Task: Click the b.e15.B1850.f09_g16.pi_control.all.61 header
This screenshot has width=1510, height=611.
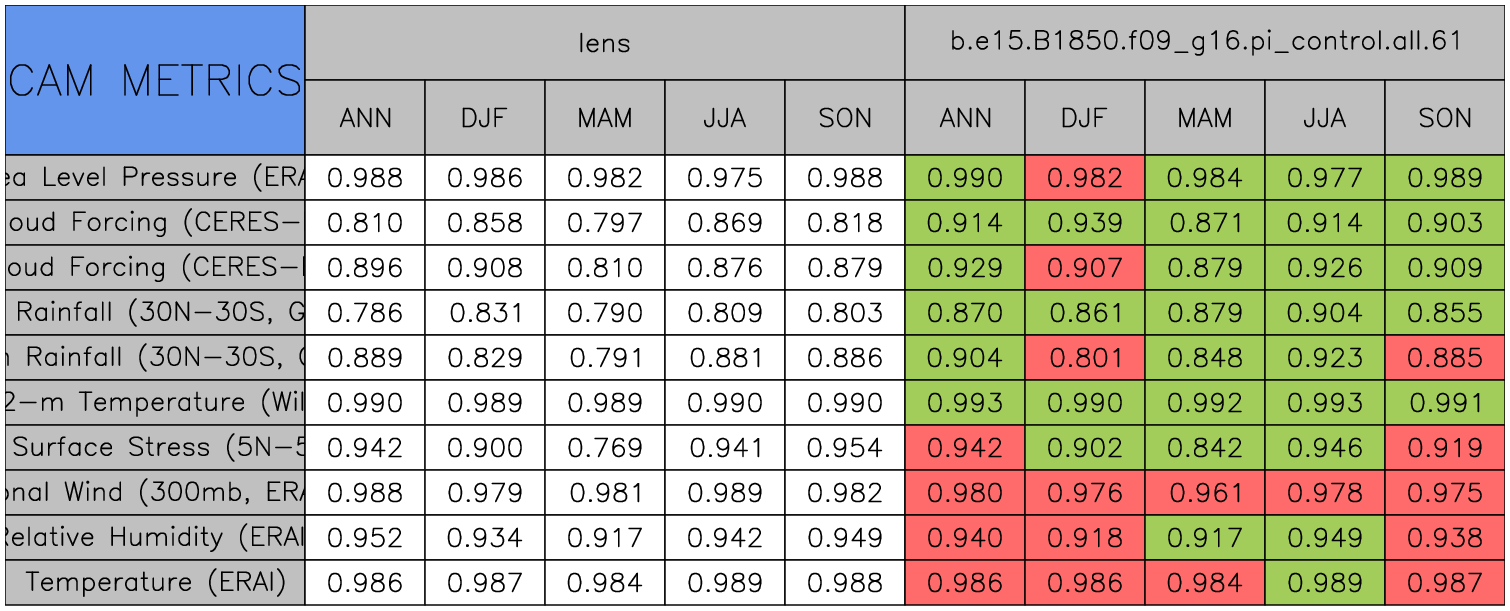Action: point(1205,43)
